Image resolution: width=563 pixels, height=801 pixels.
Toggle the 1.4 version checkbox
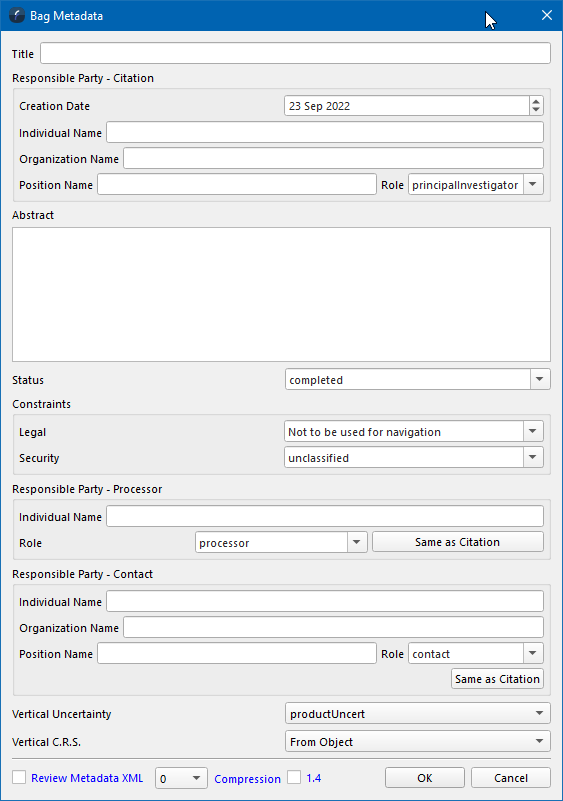pos(294,777)
